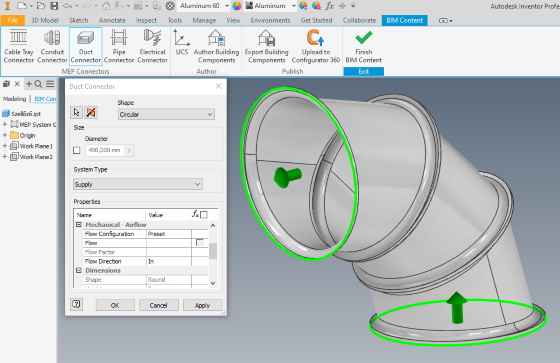Open the Inspect ribbon tab
Screen dimensions: 560x363
[146, 20]
